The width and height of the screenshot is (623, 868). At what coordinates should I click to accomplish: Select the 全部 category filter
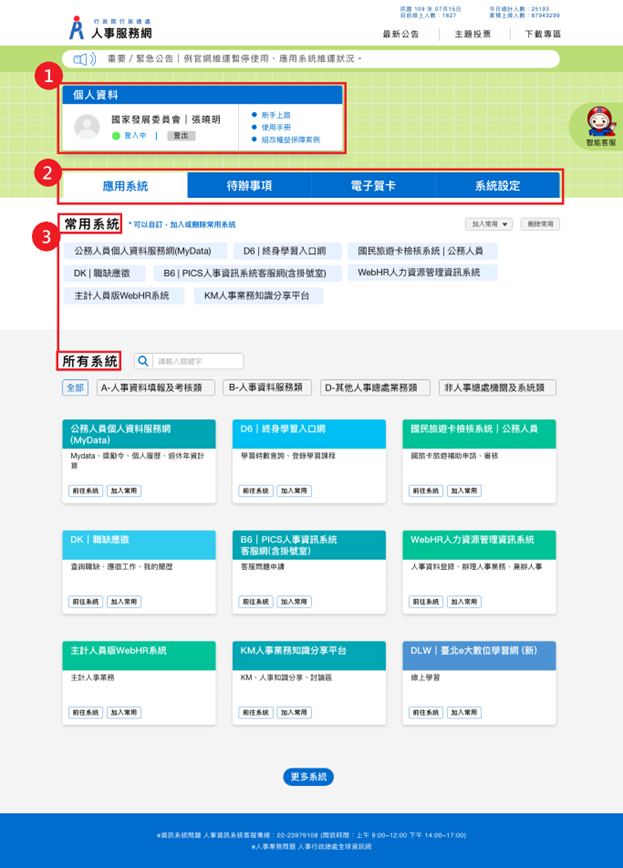75,387
